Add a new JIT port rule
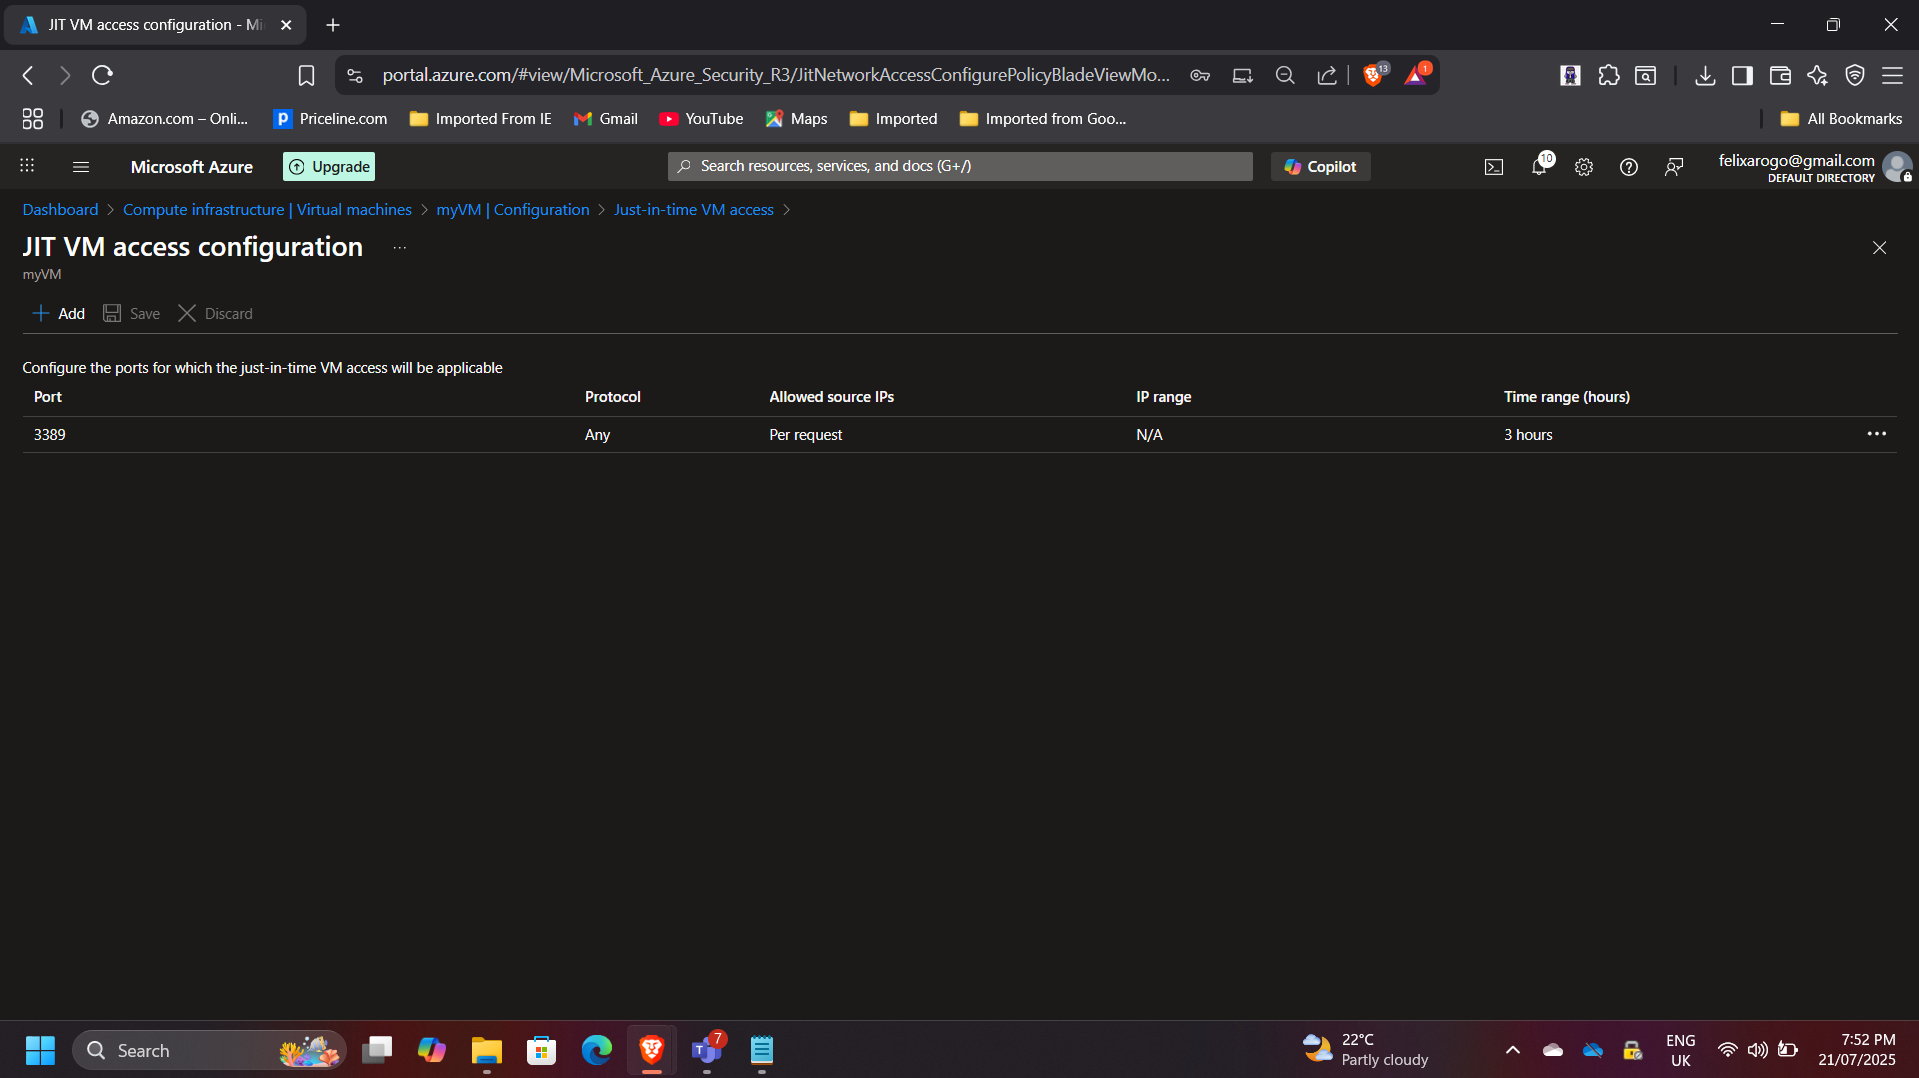Screen dimensions: 1919x1078 [x=59, y=314]
